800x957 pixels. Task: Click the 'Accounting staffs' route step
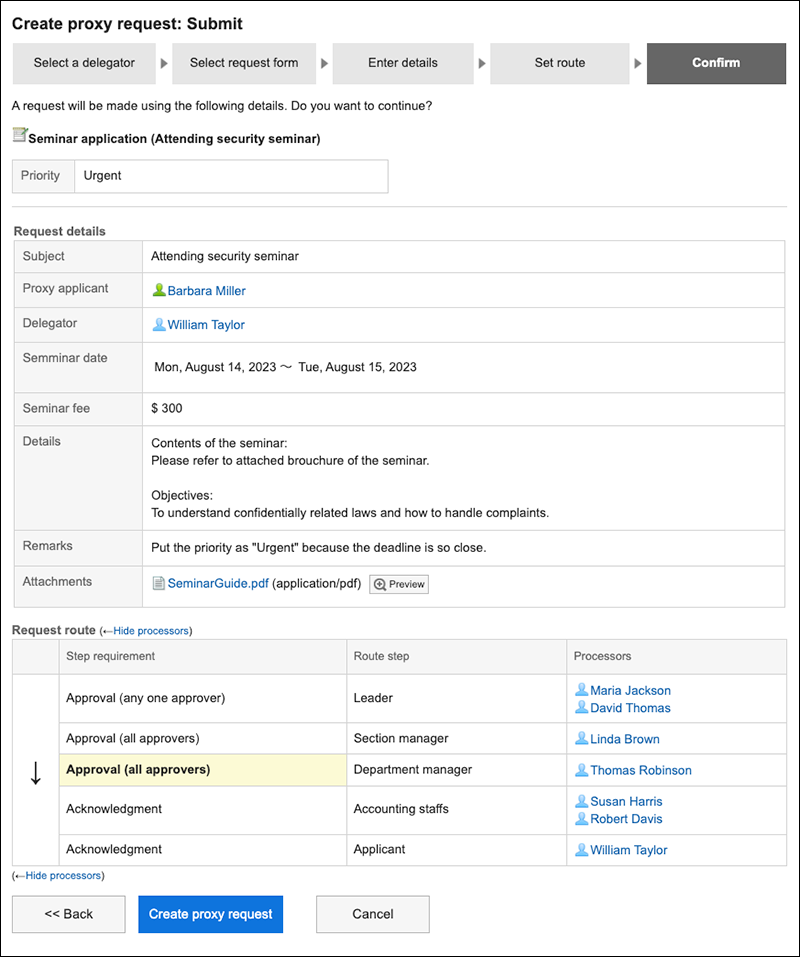tap(401, 809)
